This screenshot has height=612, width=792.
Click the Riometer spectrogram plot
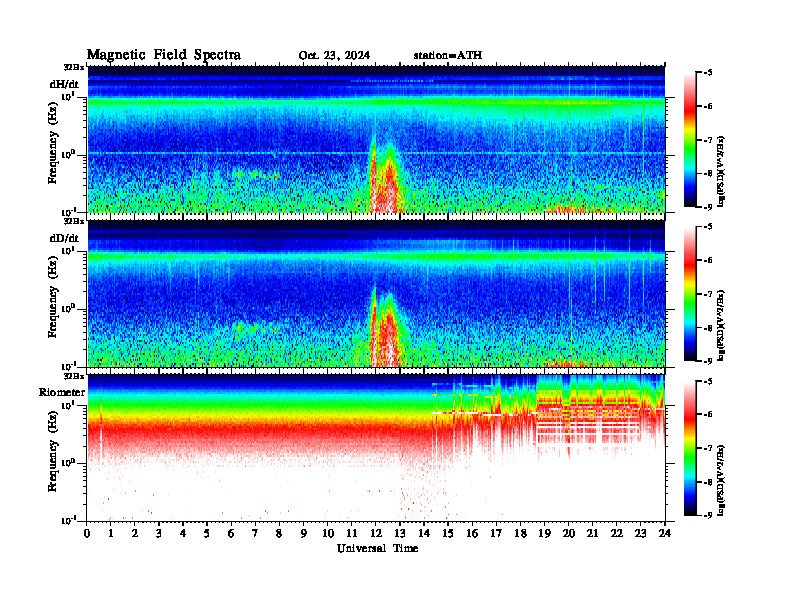(x=376, y=448)
